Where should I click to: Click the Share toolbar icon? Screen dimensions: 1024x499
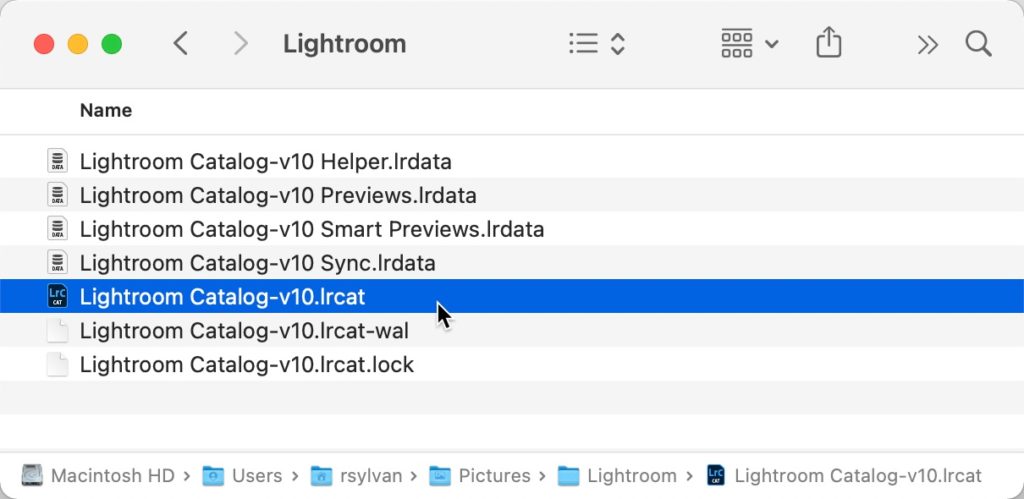(x=829, y=43)
